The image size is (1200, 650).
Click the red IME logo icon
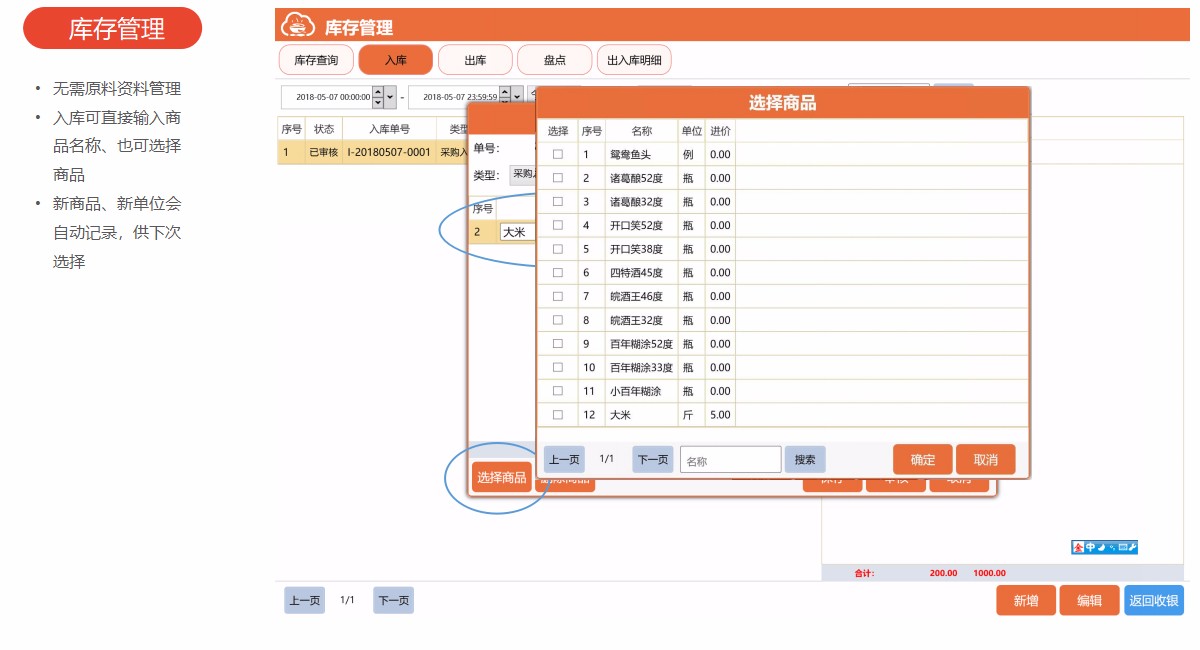pyautogui.click(x=1078, y=547)
